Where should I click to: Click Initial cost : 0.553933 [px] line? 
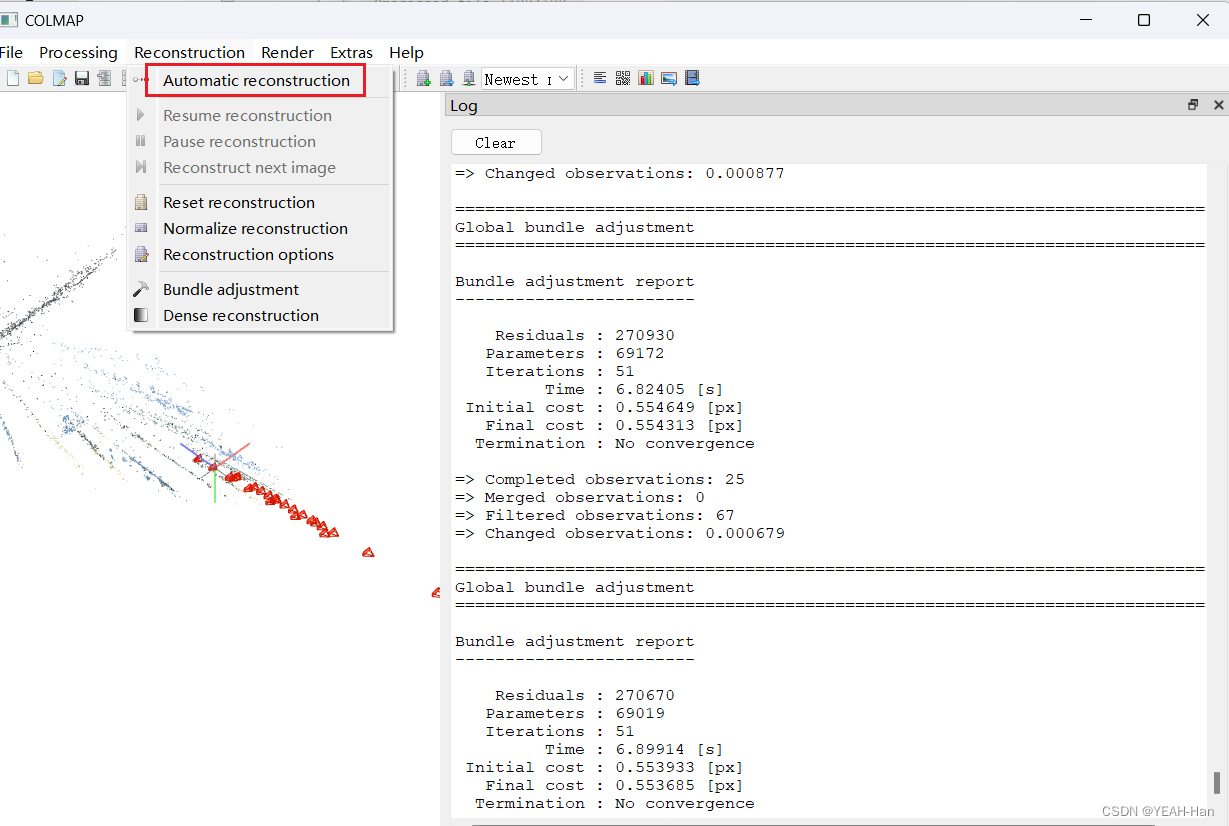coord(605,767)
